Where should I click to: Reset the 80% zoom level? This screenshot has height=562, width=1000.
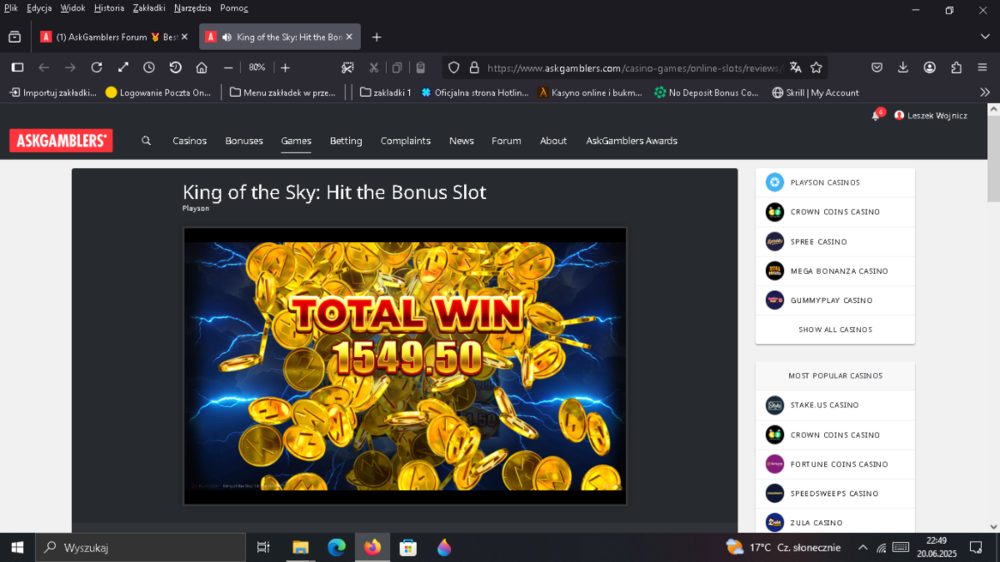point(257,67)
